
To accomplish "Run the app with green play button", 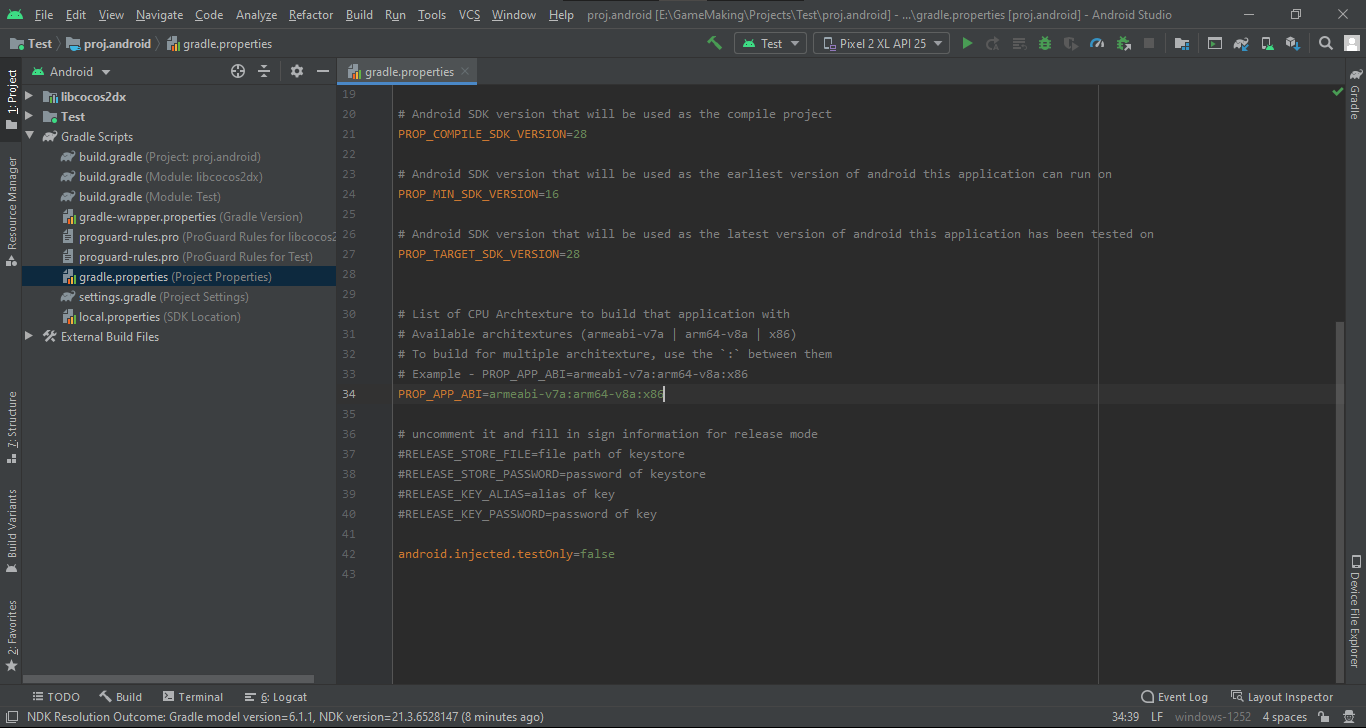I will coord(967,43).
